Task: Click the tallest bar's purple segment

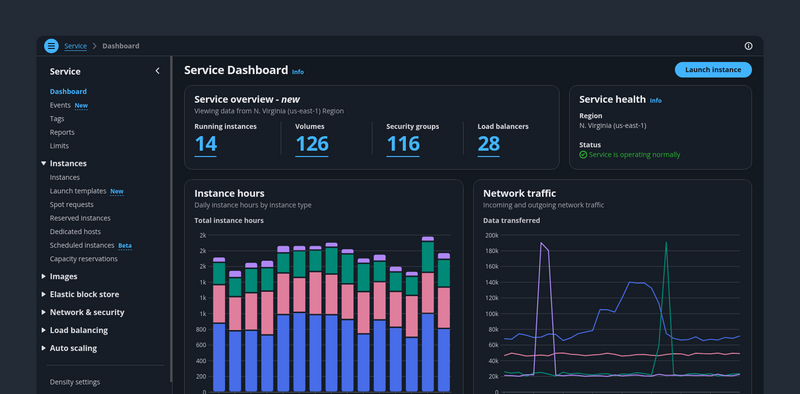Action: tap(428, 238)
